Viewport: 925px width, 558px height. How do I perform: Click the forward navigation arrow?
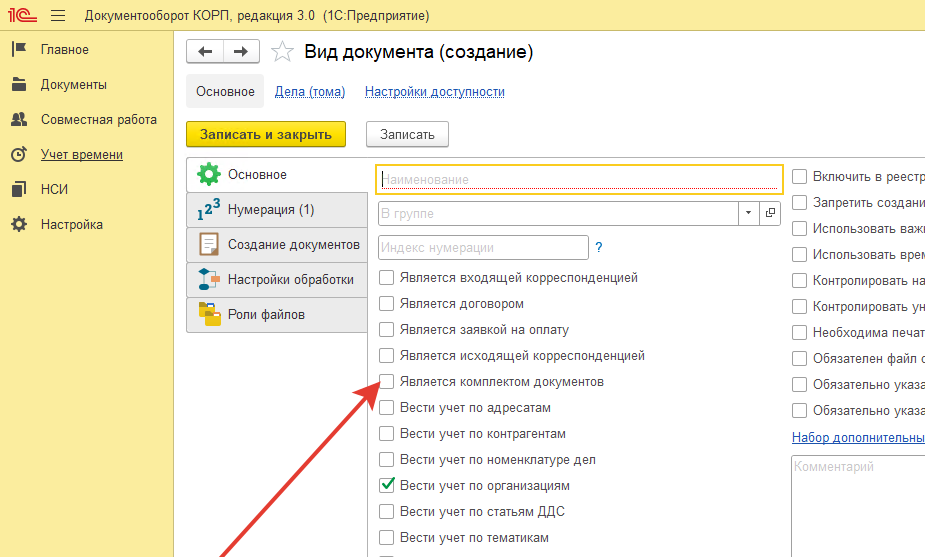[241, 52]
